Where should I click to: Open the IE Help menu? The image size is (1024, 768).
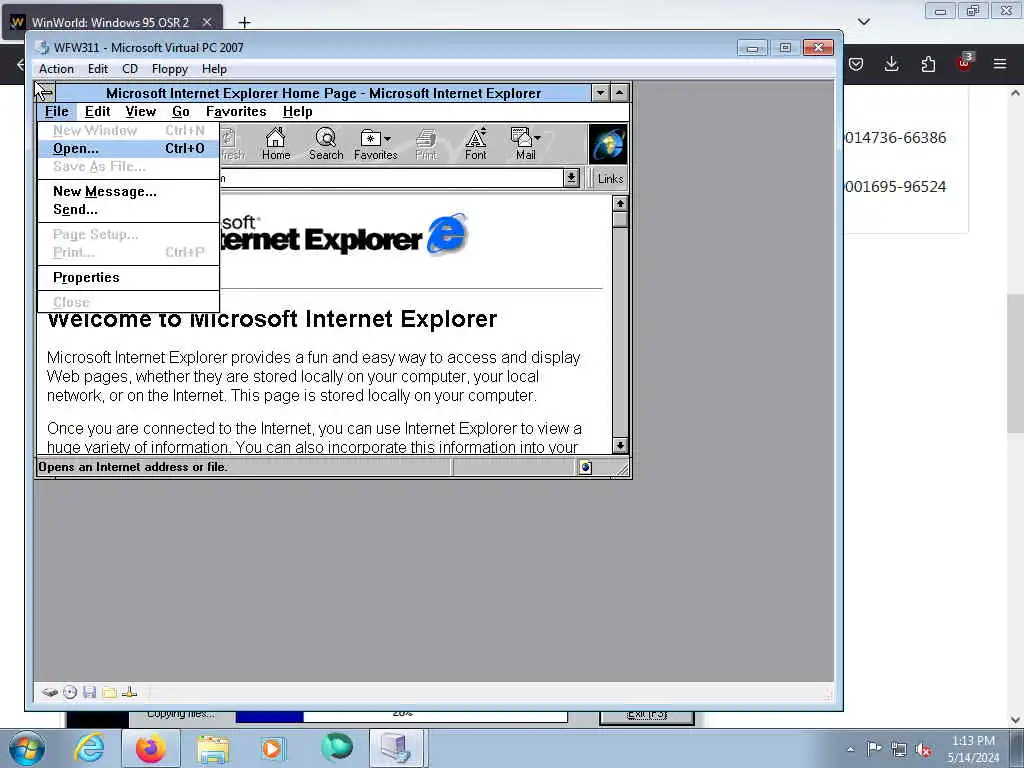tap(297, 112)
